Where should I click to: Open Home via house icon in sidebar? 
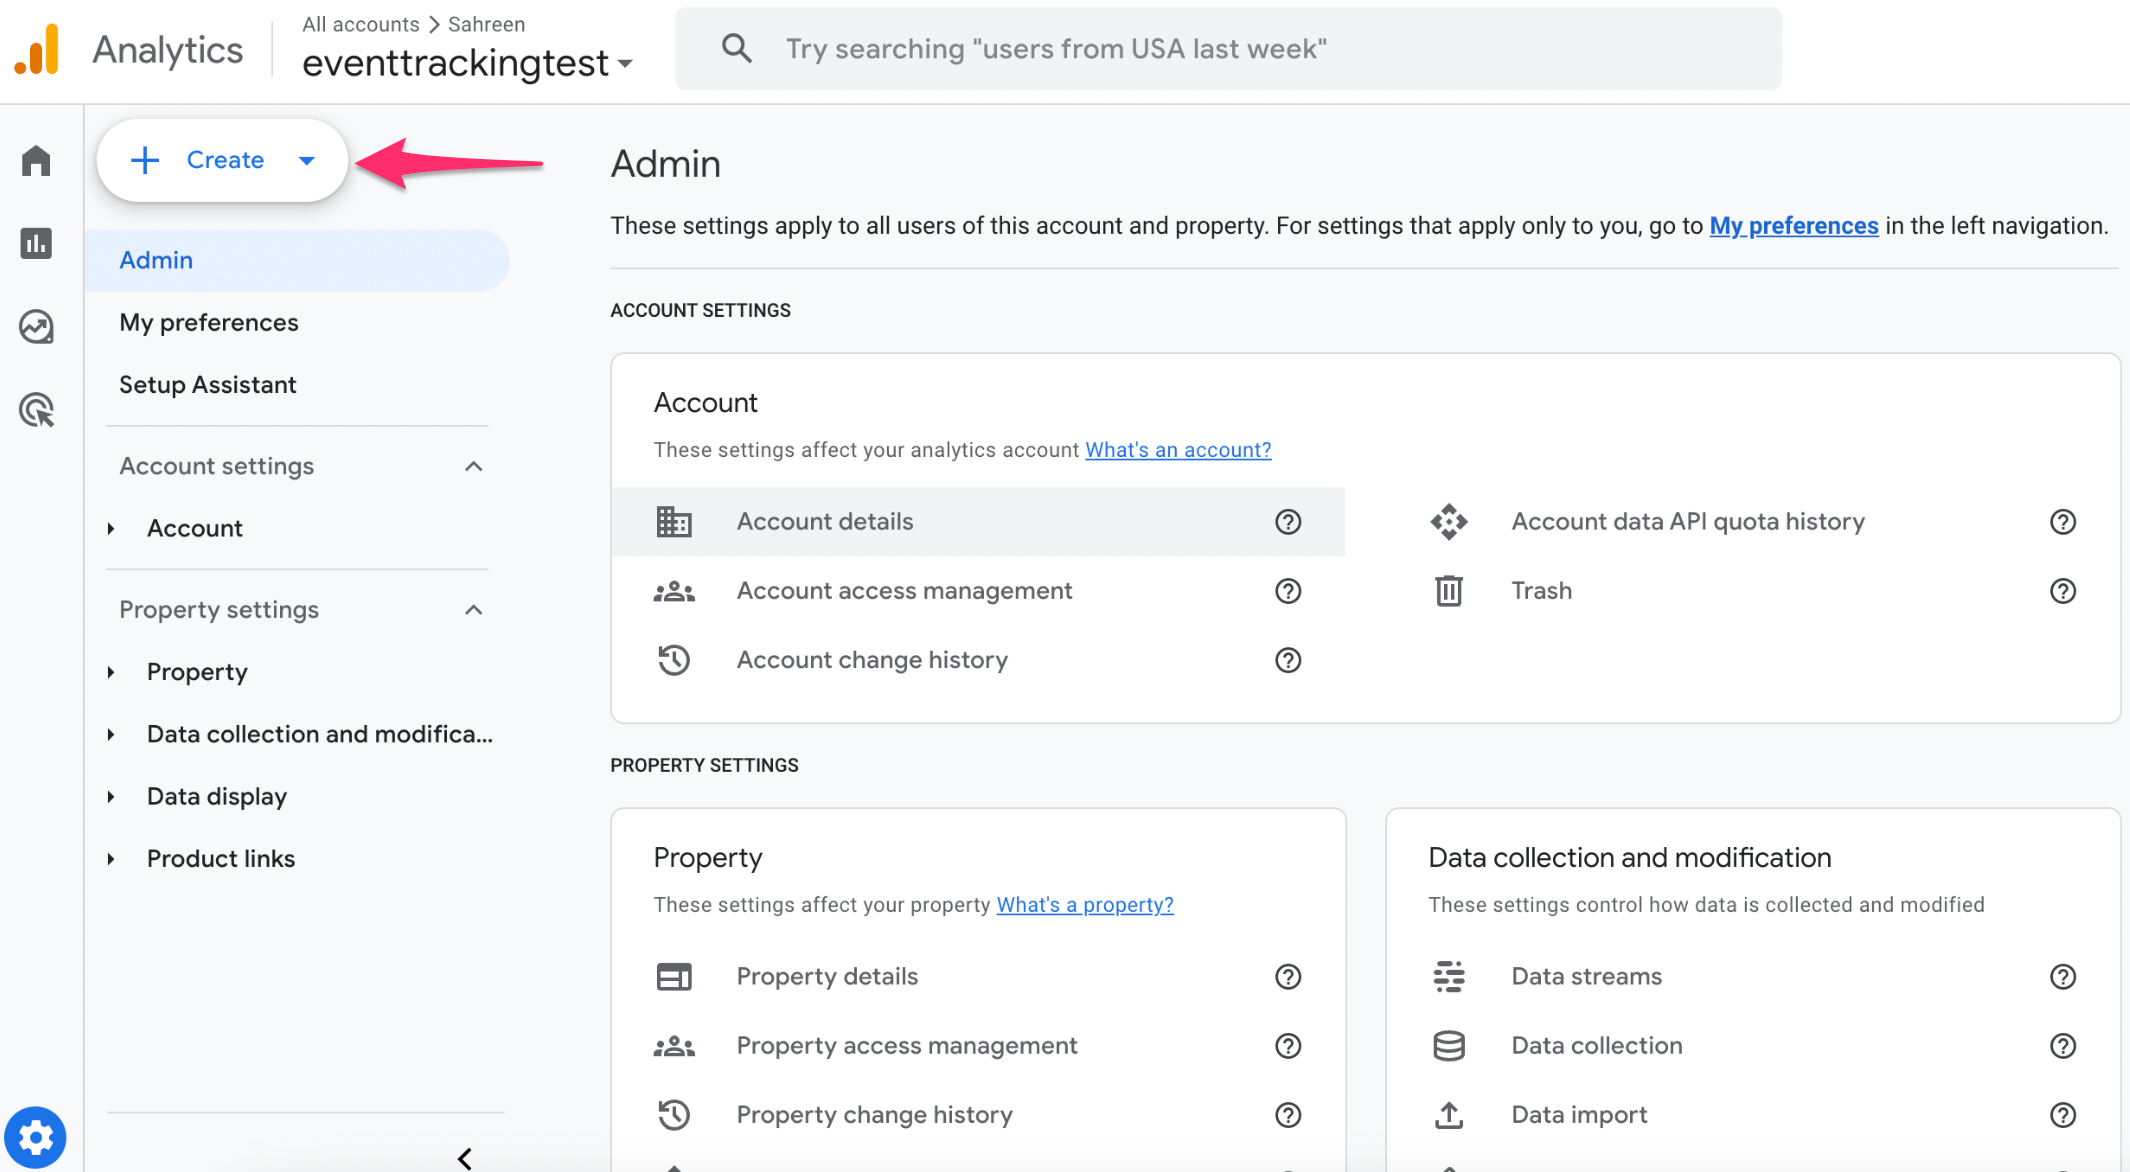click(x=36, y=161)
